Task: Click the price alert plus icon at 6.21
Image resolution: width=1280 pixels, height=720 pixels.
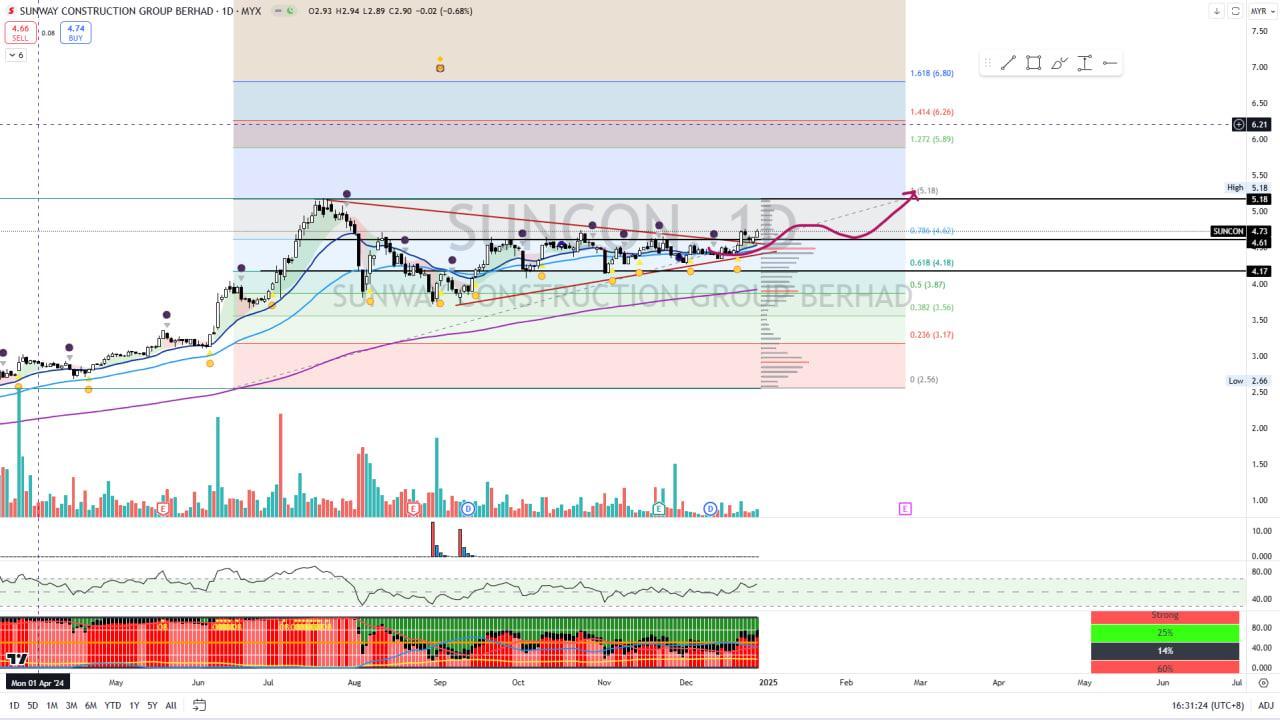Action: pos(1239,124)
